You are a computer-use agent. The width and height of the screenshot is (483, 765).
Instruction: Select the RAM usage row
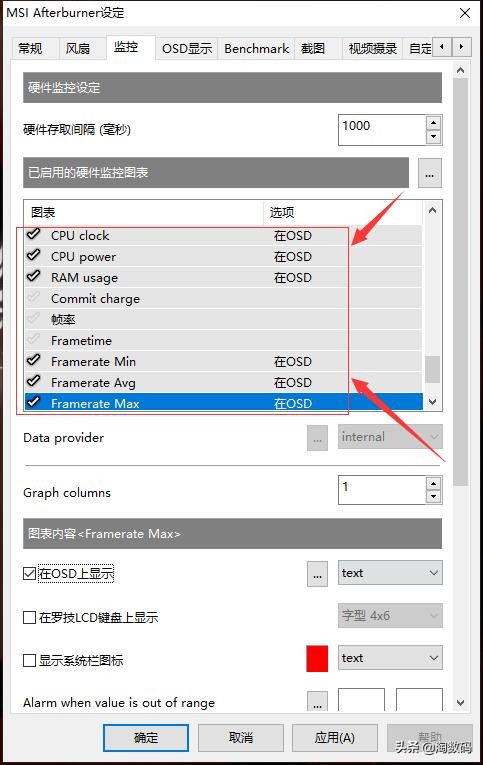pyautogui.click(x=223, y=277)
